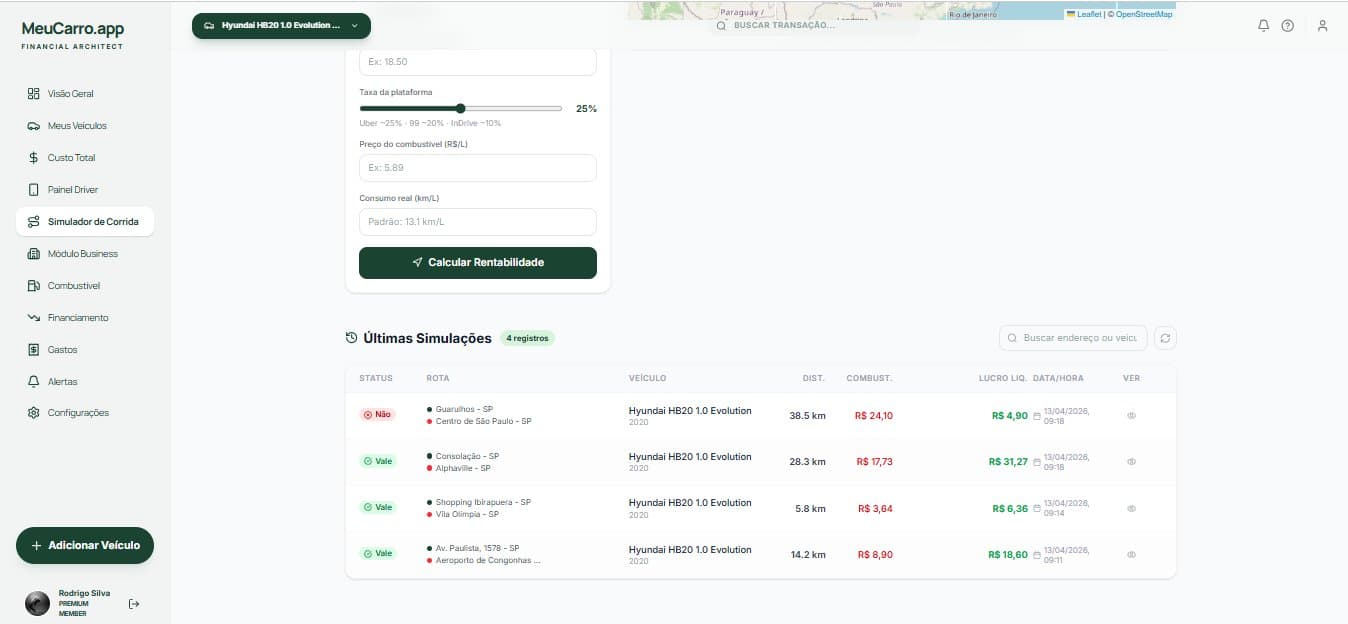Open Meus Veículos page

77,126
